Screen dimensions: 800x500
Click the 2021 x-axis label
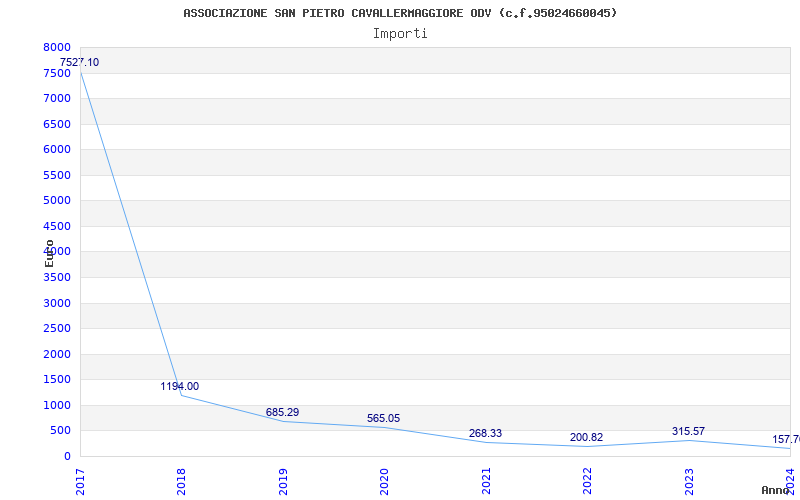click(x=485, y=481)
